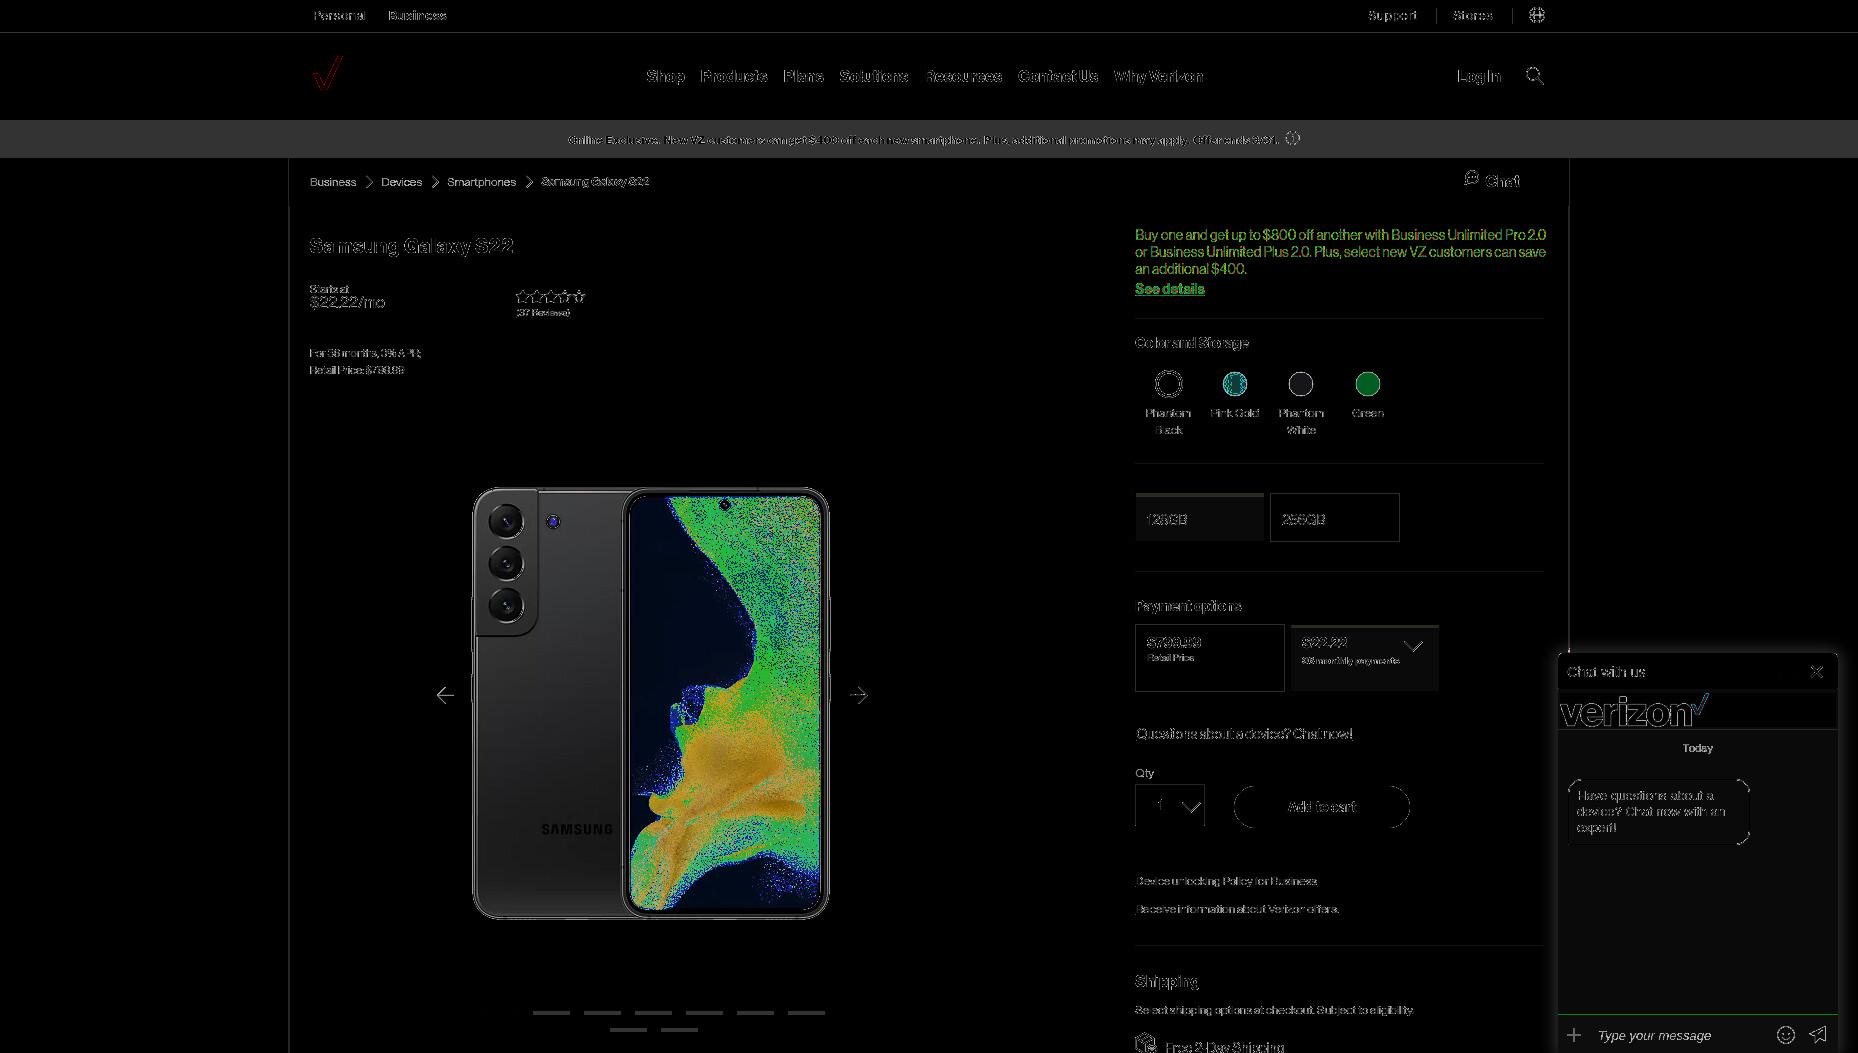Show previous phone image arrow
Image resolution: width=1858 pixels, height=1053 pixels.
pyautogui.click(x=445, y=695)
